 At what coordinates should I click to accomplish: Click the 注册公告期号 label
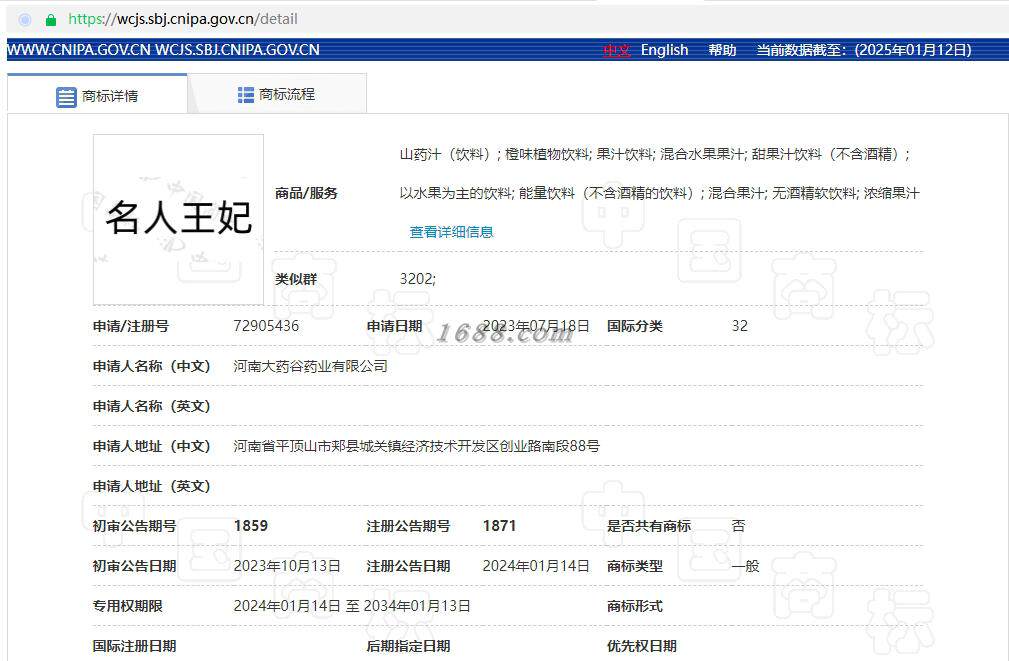click(x=409, y=526)
